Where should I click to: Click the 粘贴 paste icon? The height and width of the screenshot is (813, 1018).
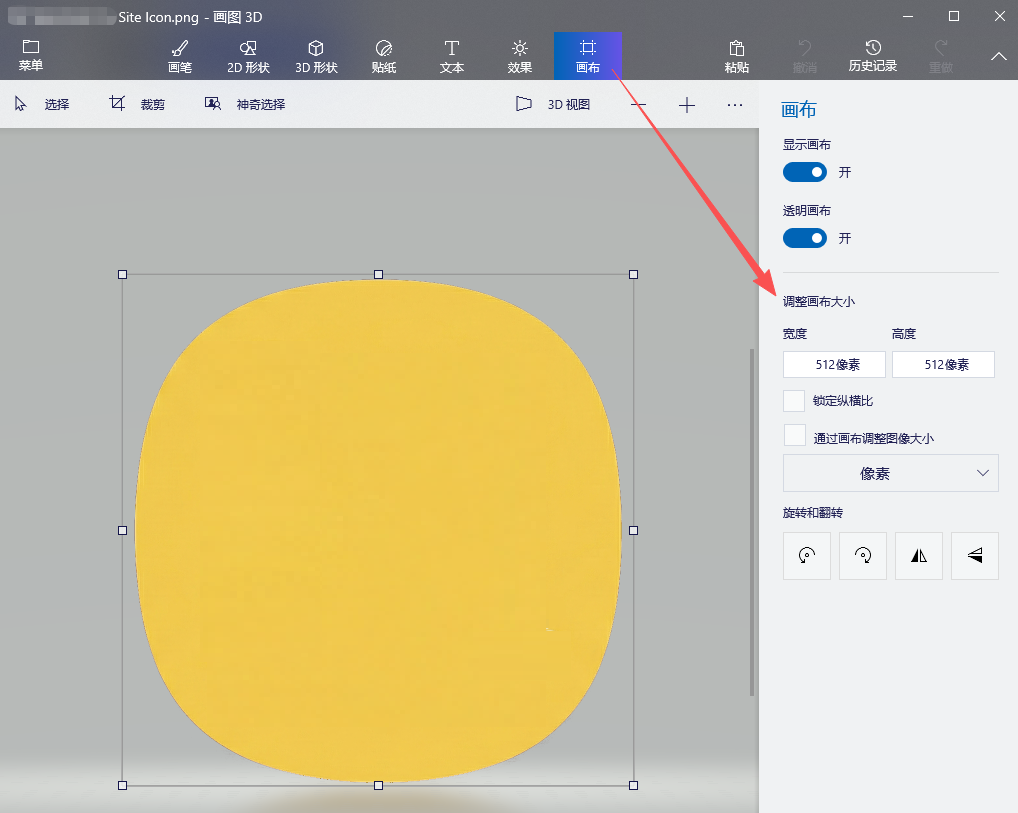(736, 48)
